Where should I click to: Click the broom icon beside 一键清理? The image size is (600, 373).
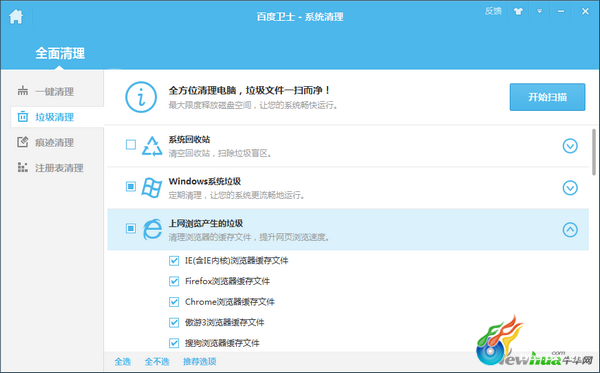pos(23,91)
